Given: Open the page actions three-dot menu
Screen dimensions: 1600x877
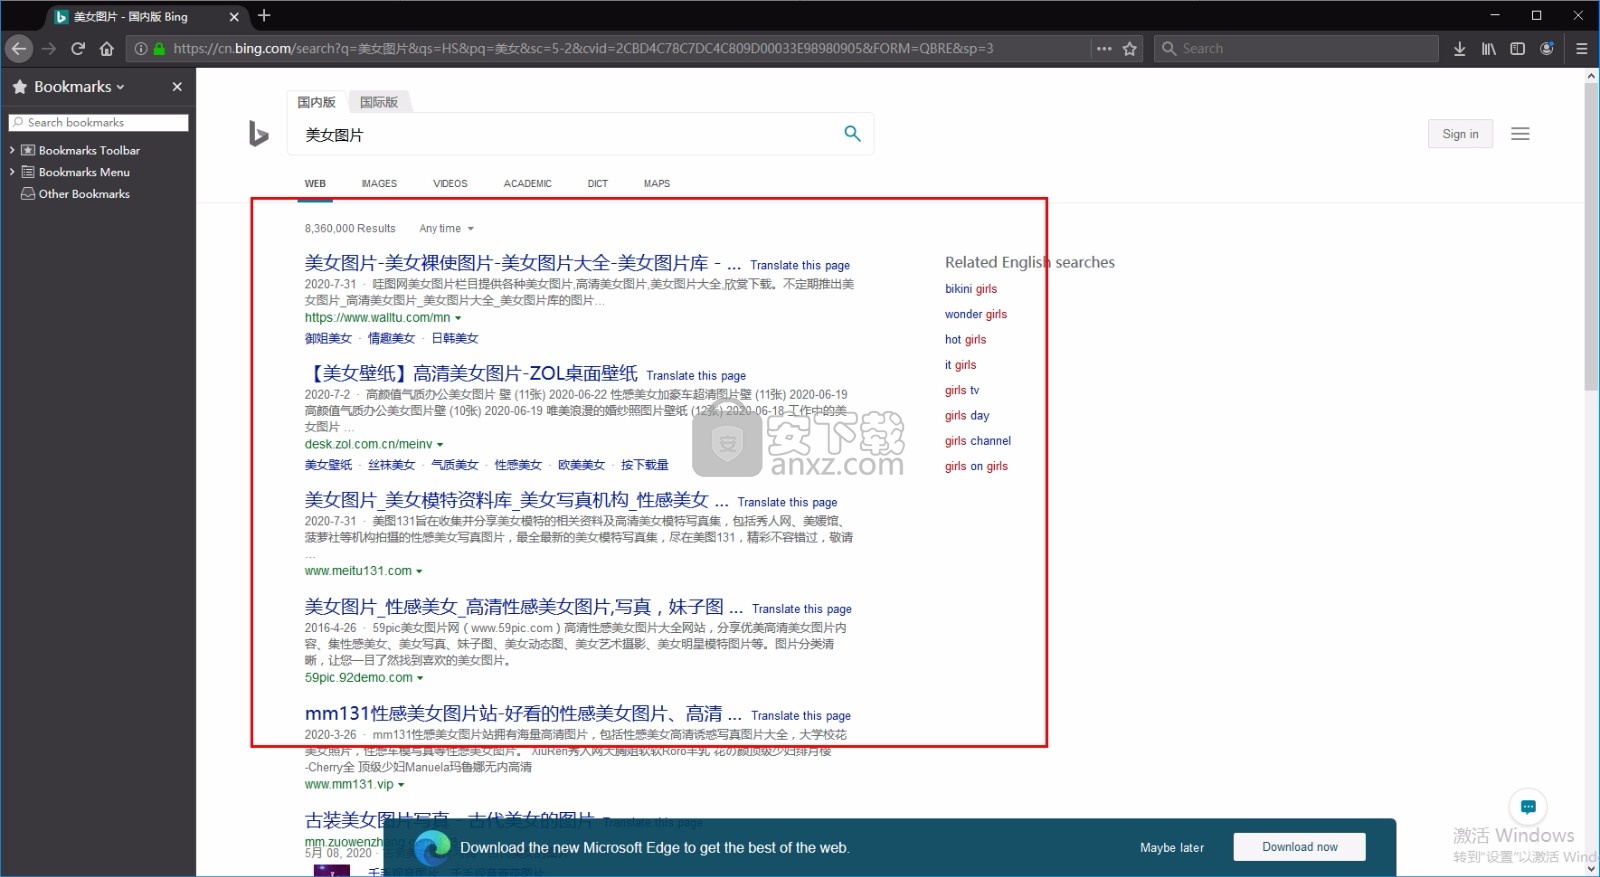Looking at the screenshot, I should click(1104, 48).
